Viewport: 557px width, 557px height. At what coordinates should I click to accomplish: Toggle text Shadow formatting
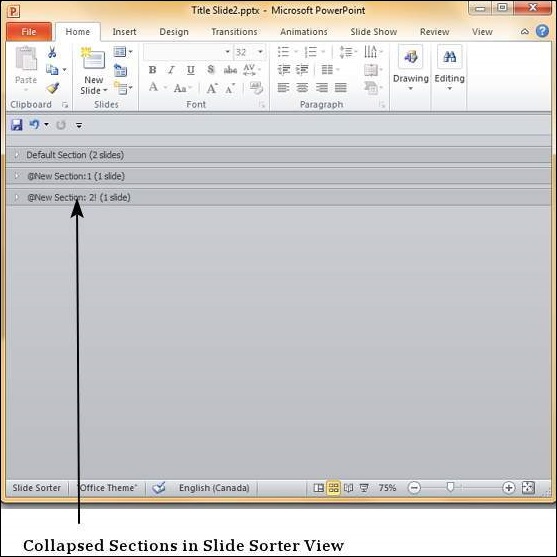pyautogui.click(x=211, y=70)
